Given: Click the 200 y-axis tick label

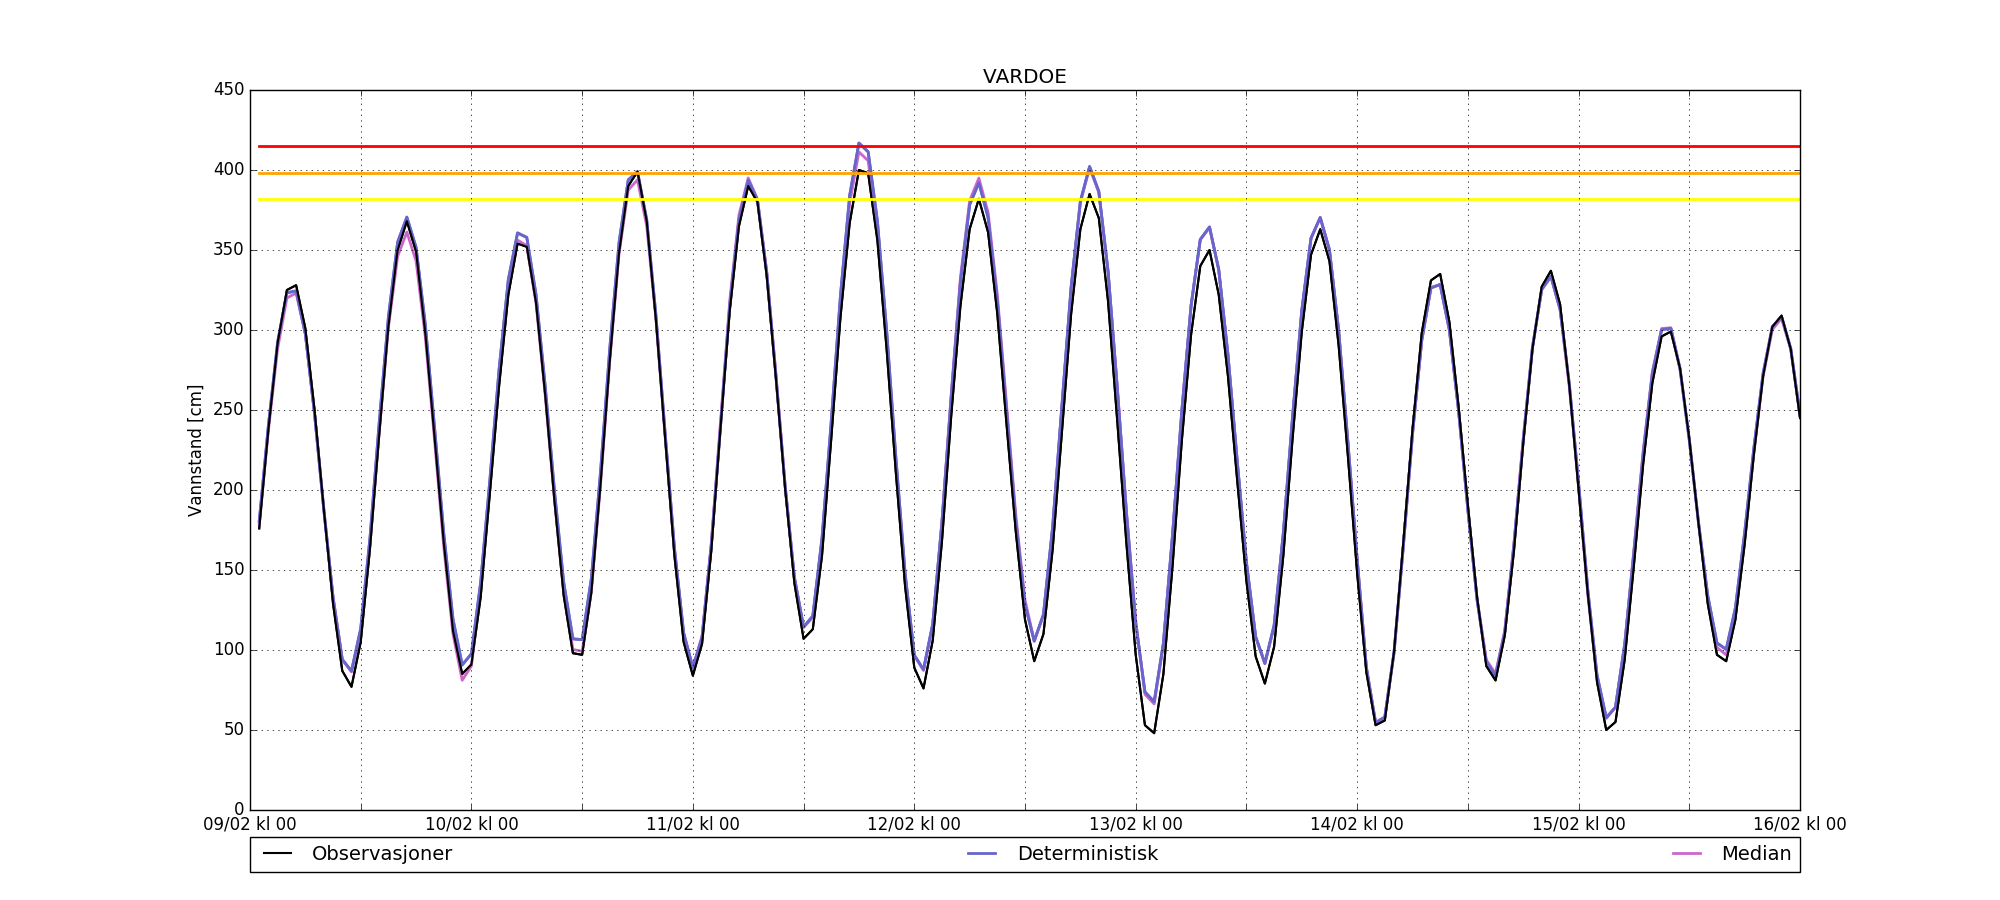Looking at the screenshot, I should tap(229, 490).
